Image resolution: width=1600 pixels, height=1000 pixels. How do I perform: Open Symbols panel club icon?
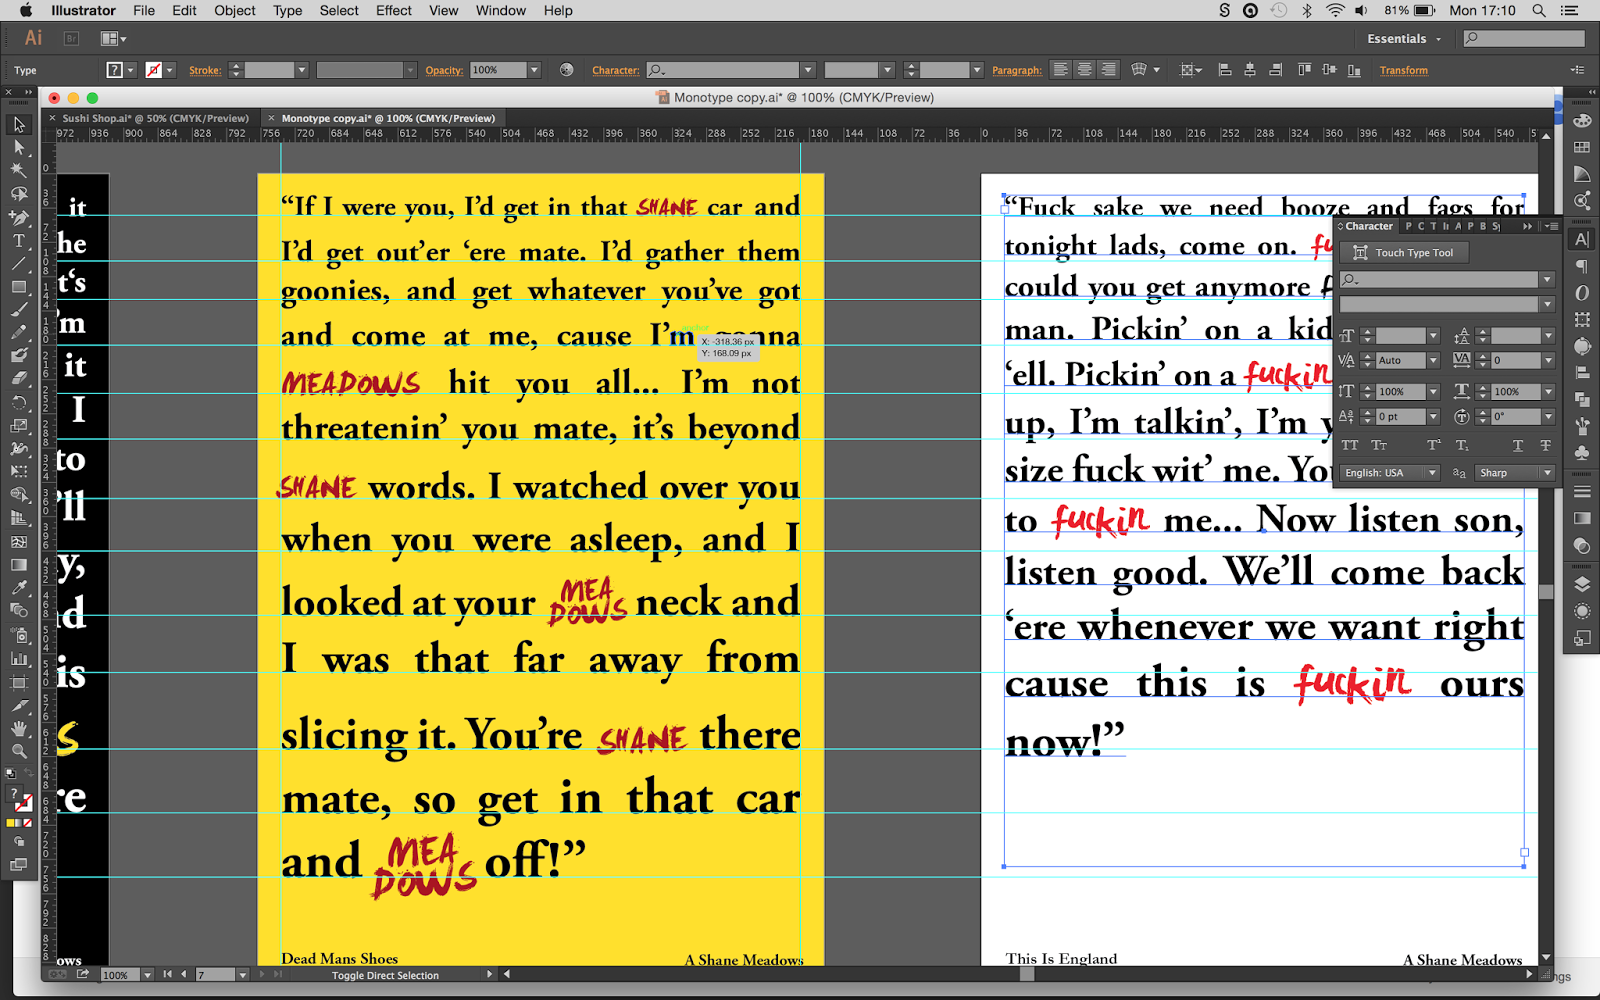1582,452
